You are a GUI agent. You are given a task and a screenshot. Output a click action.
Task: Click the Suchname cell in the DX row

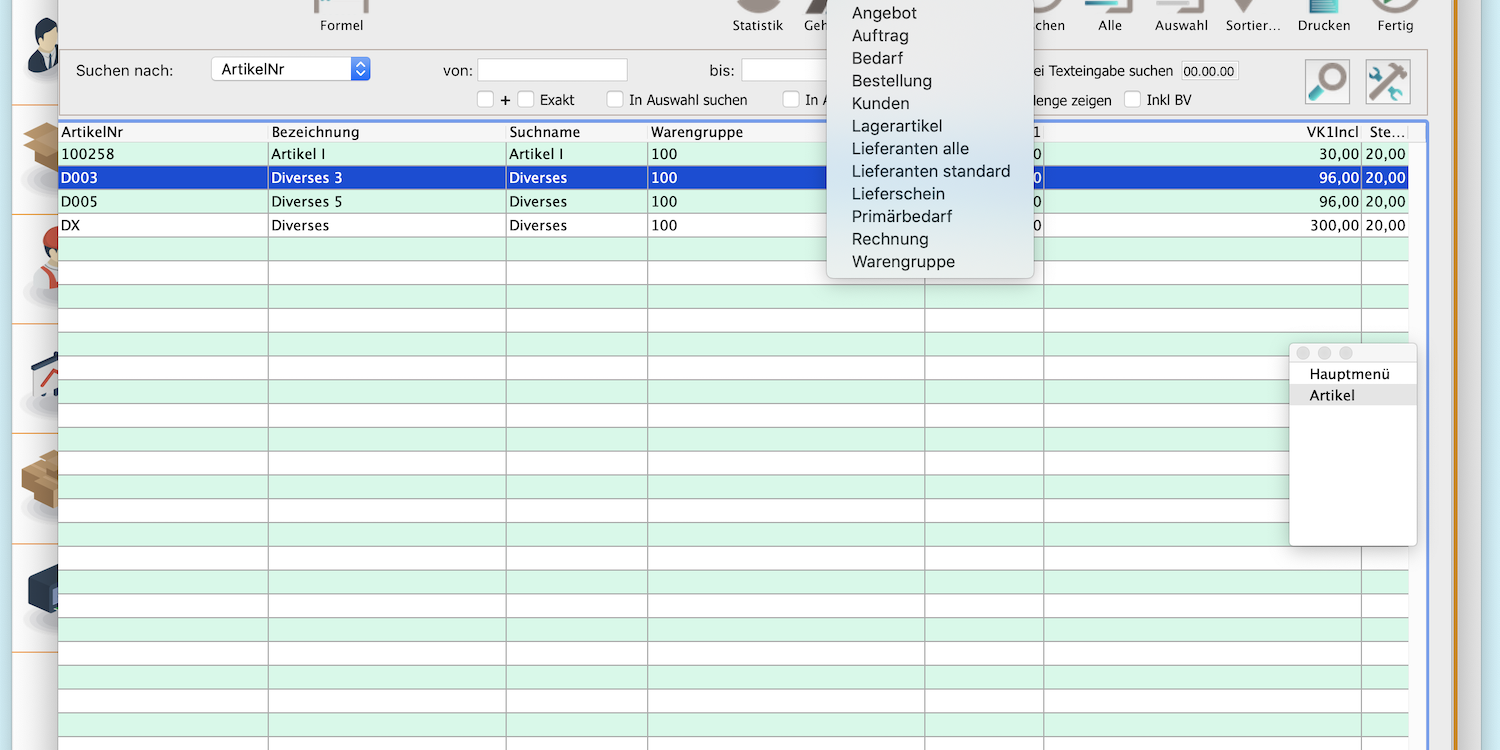[577, 225]
